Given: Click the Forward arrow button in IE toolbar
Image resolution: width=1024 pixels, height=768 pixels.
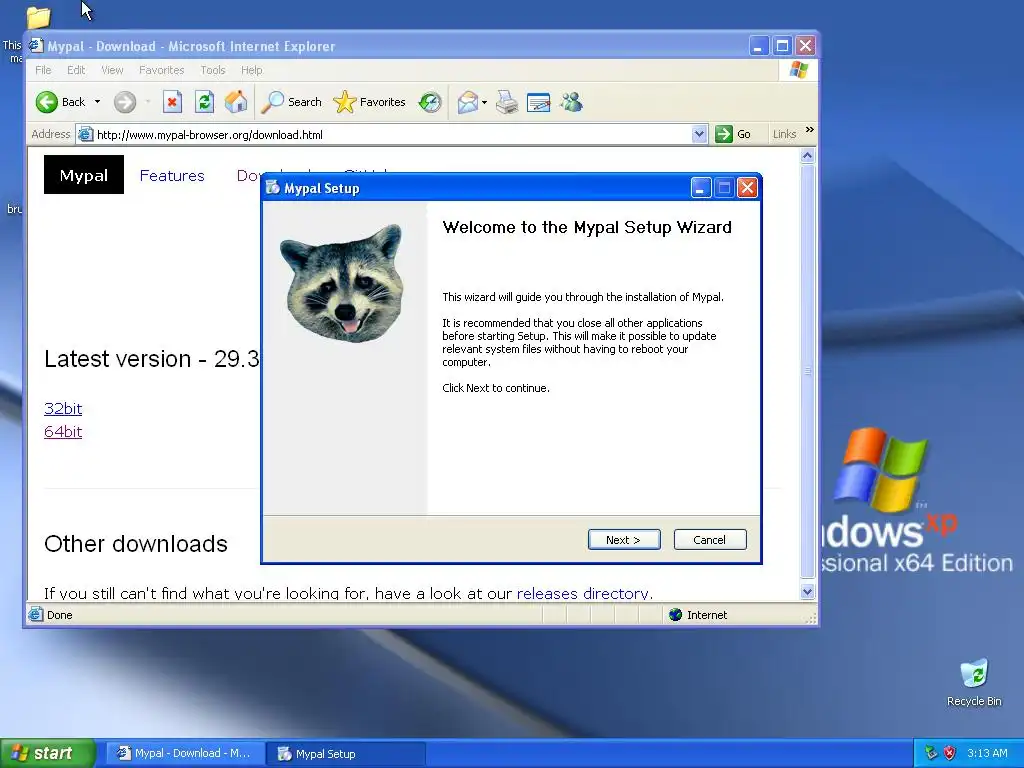Looking at the screenshot, I should click(x=125, y=102).
